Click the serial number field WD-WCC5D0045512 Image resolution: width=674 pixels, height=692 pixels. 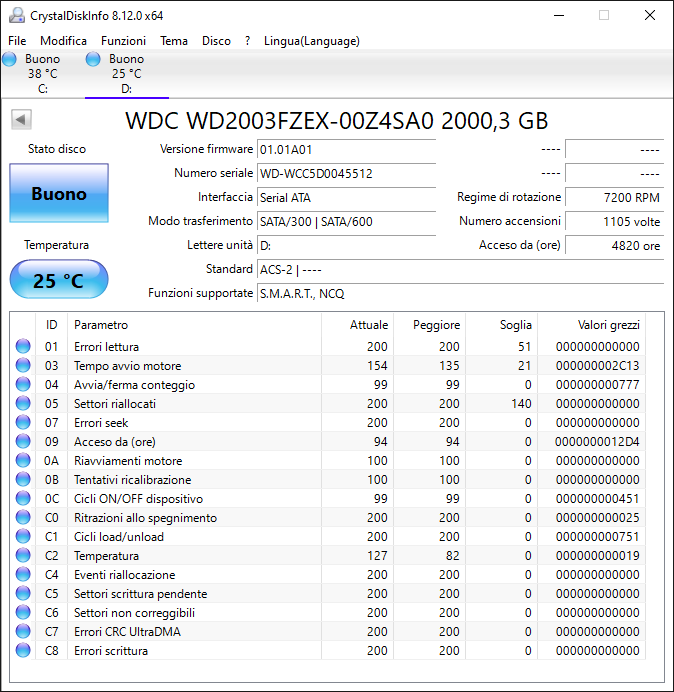click(346, 173)
